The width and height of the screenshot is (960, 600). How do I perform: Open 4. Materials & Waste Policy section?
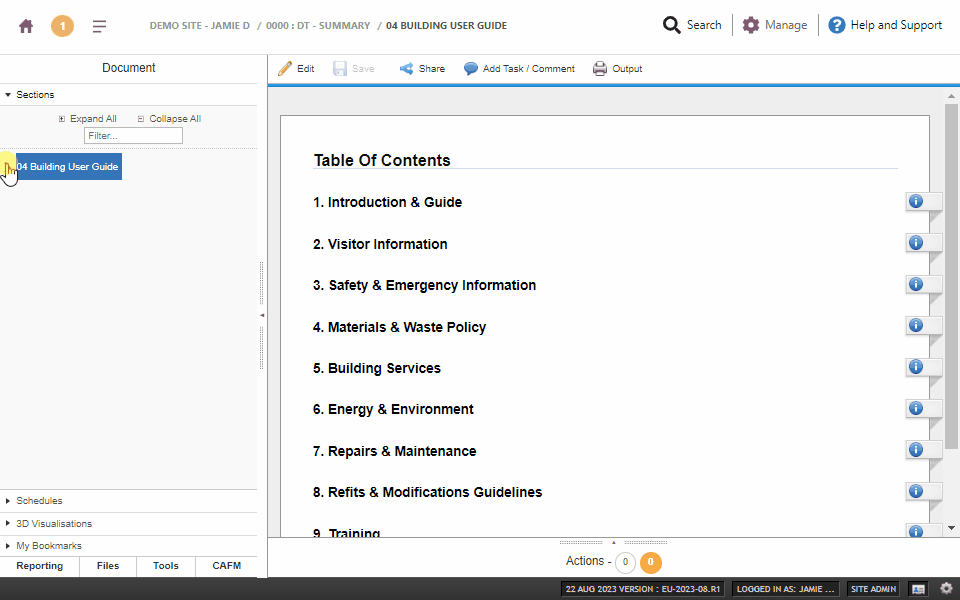point(399,327)
